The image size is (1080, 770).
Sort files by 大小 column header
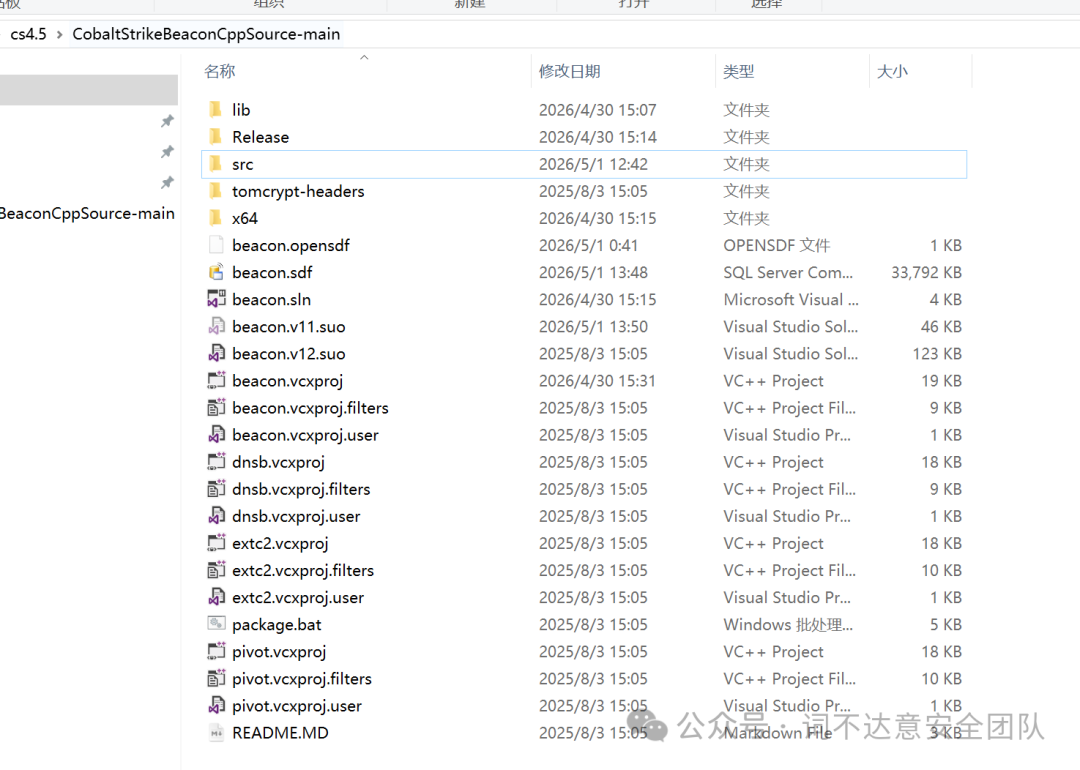(892, 72)
